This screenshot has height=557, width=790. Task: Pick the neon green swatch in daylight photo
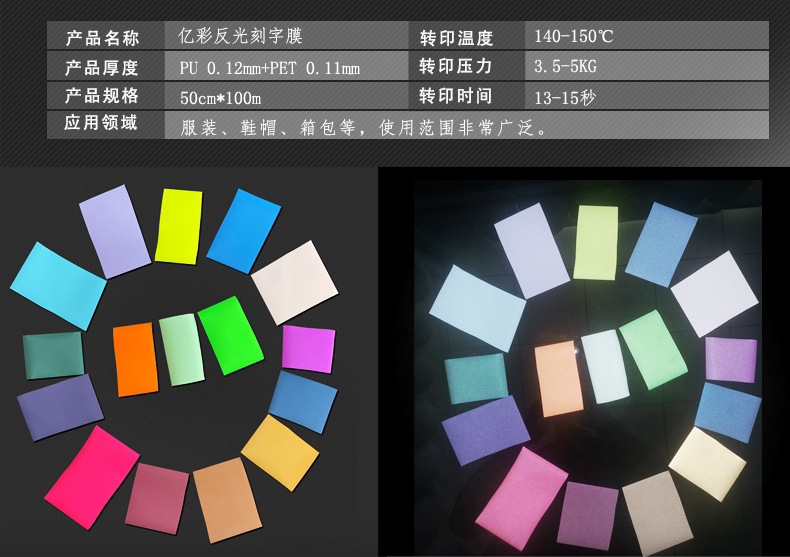coord(230,335)
